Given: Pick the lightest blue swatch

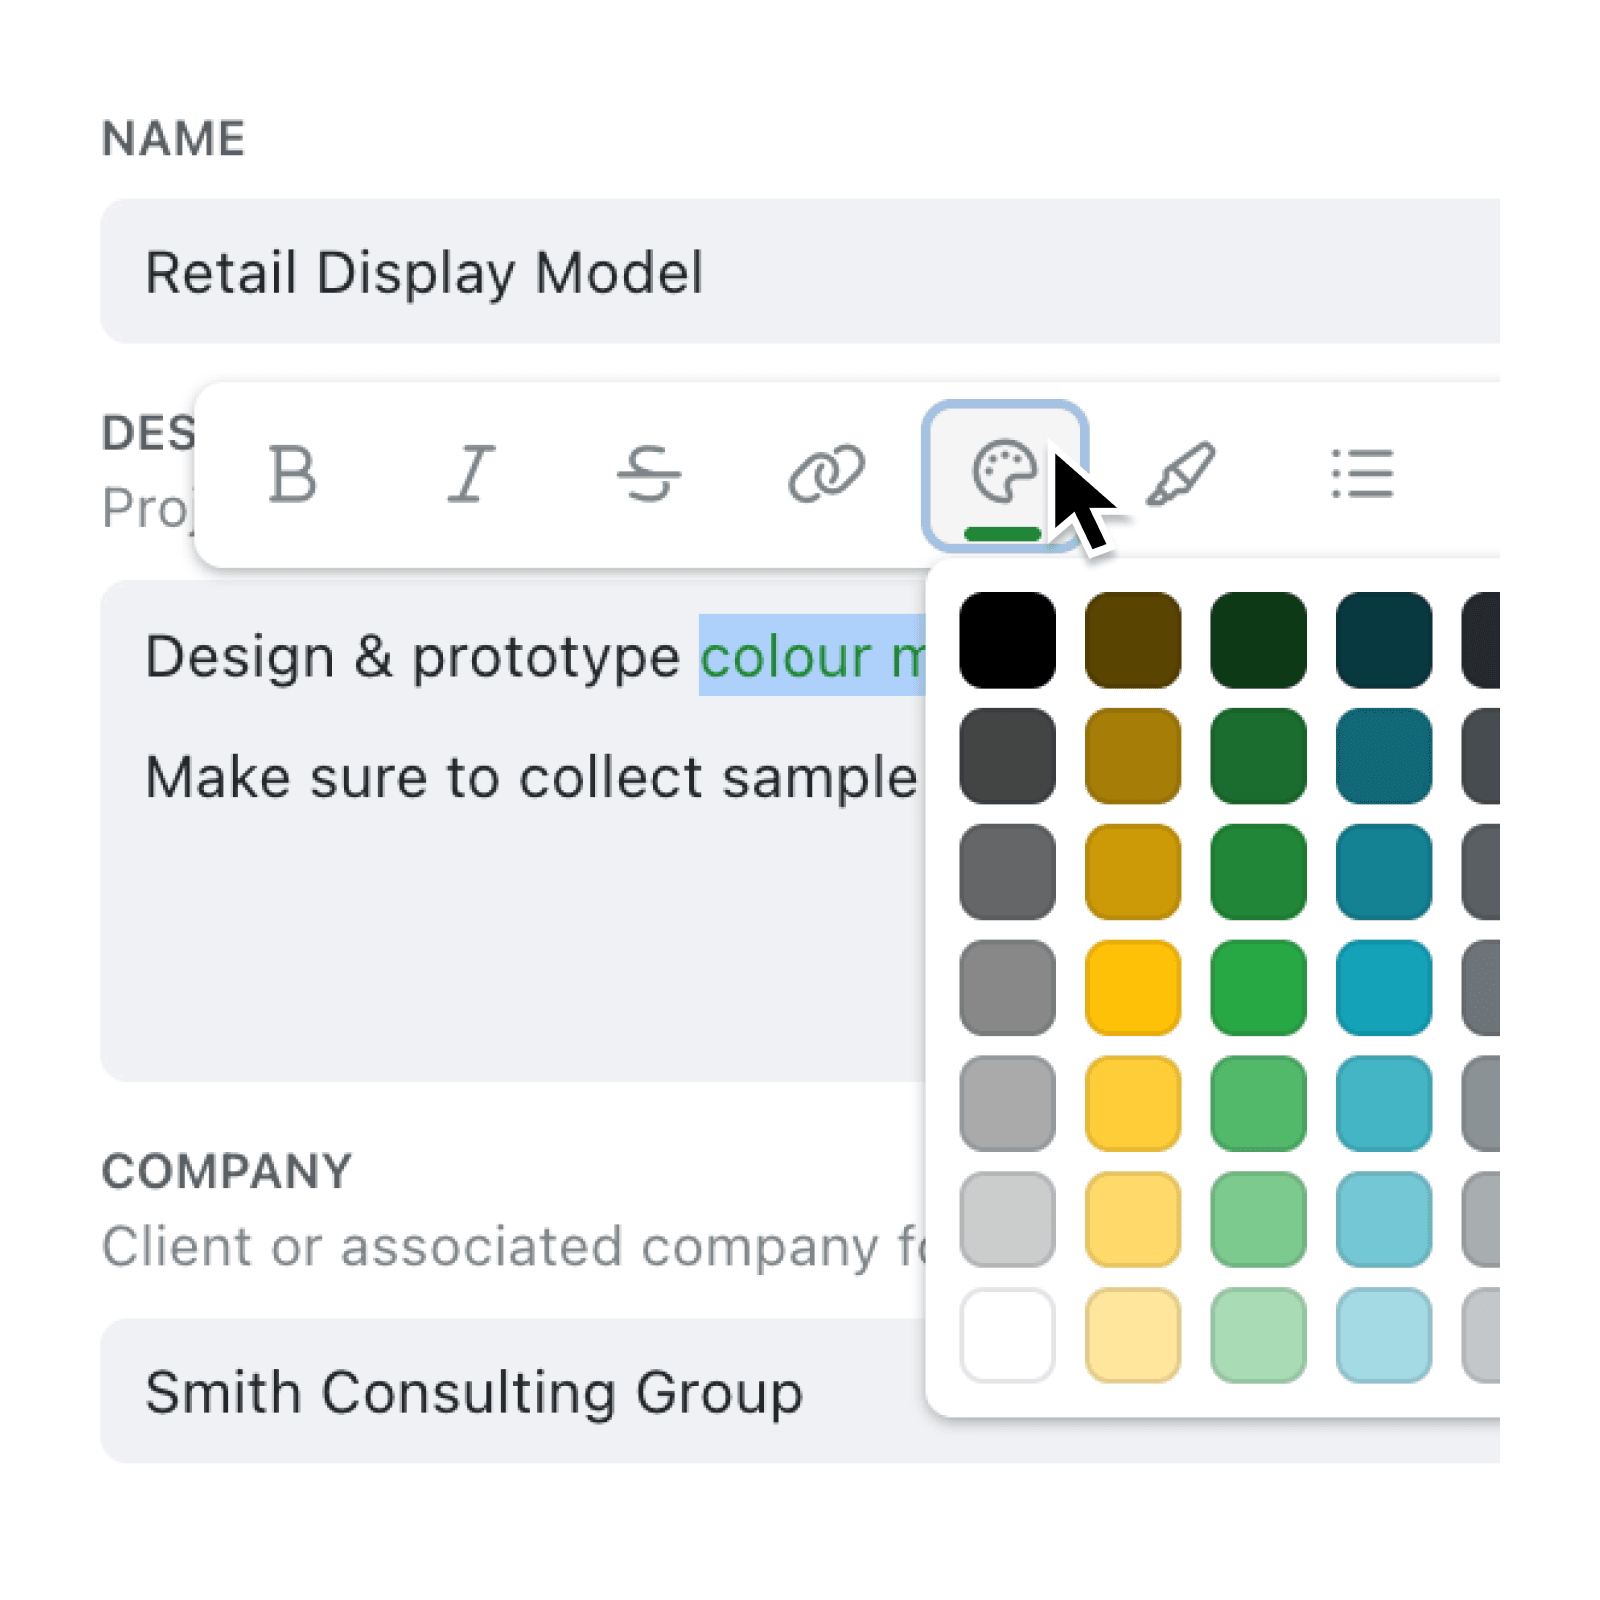Looking at the screenshot, I should click(1384, 1335).
